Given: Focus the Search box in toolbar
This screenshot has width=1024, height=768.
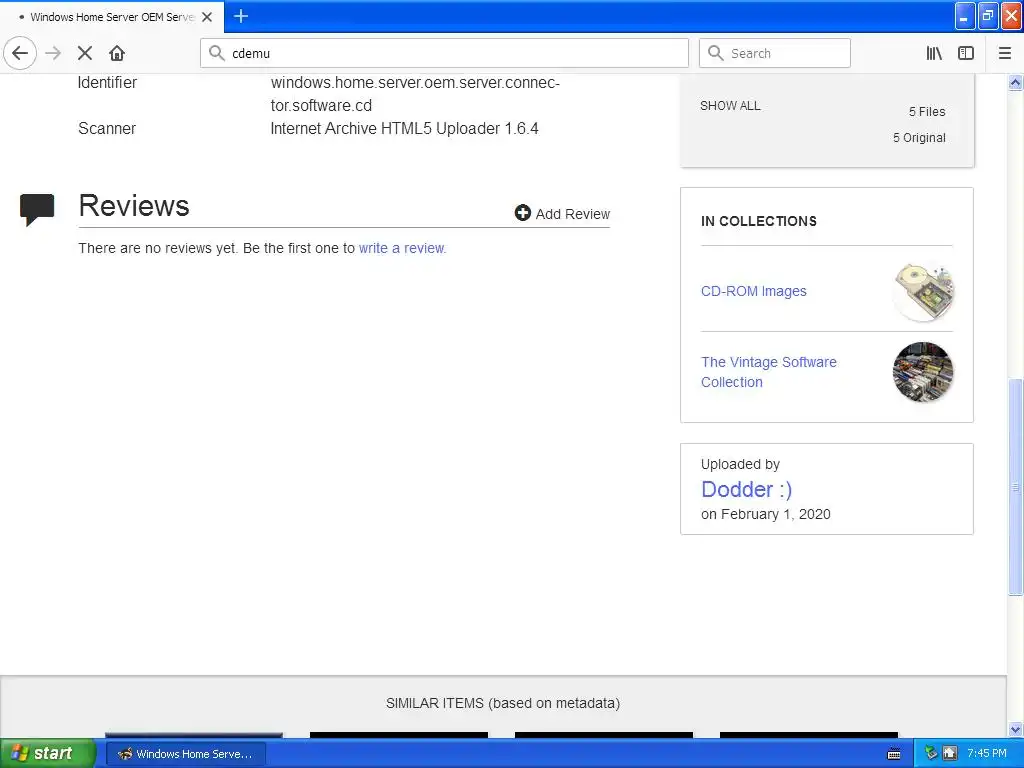Looking at the screenshot, I should (x=775, y=53).
